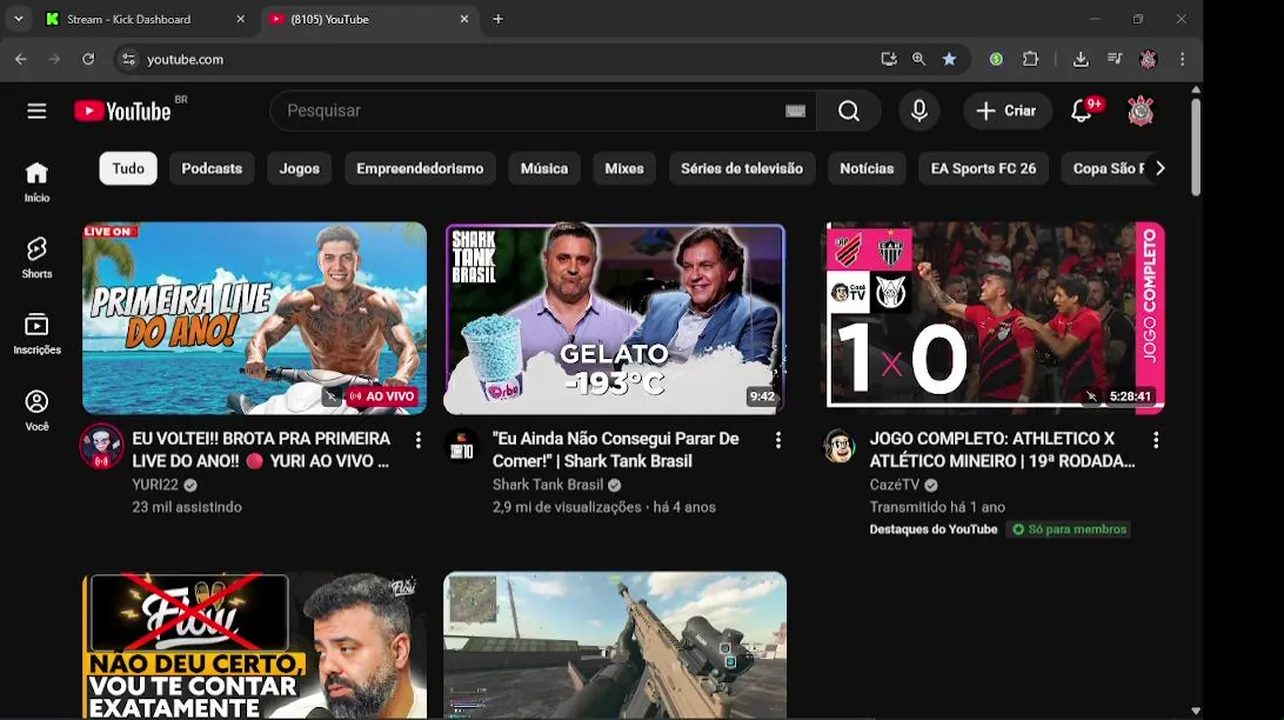The width and height of the screenshot is (1284, 720).
Task: Close the YouTube browser tab
Action: pos(464,19)
